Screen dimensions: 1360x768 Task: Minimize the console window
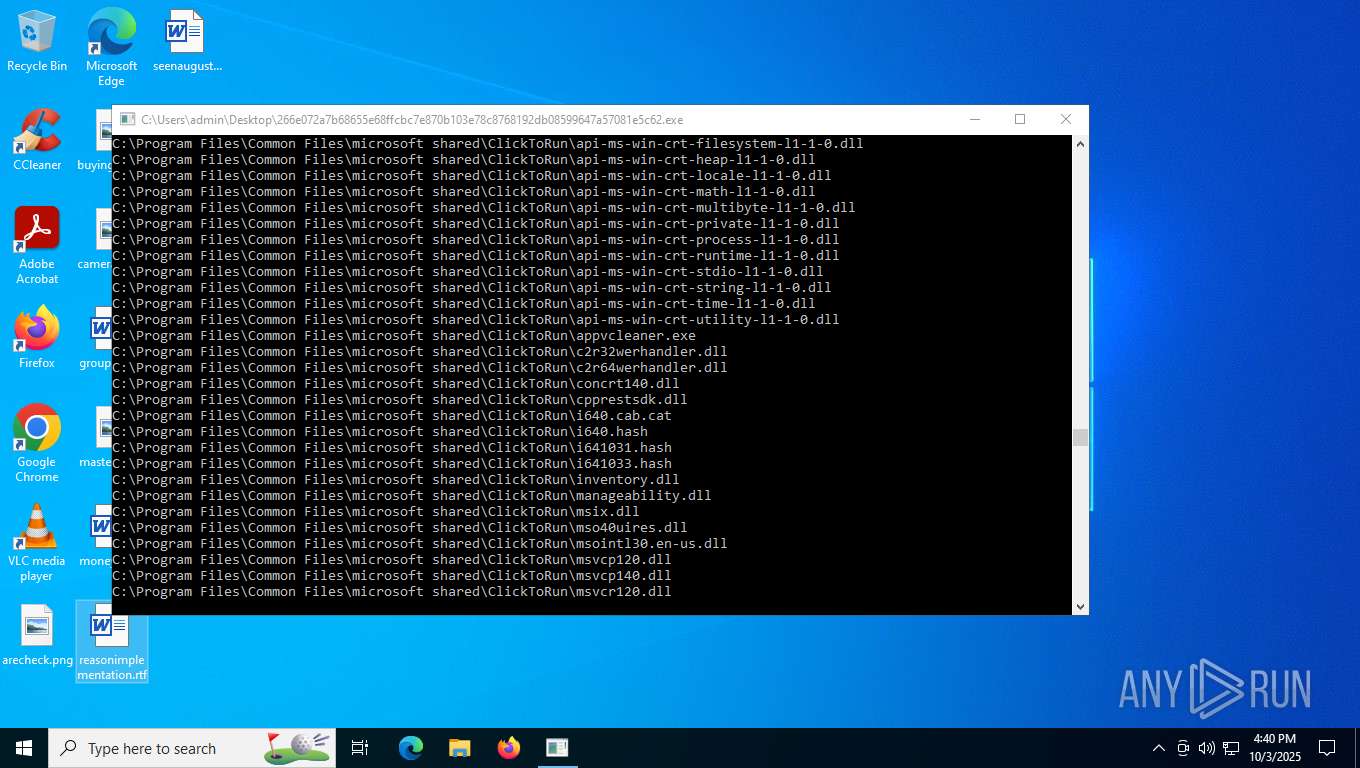click(974, 120)
